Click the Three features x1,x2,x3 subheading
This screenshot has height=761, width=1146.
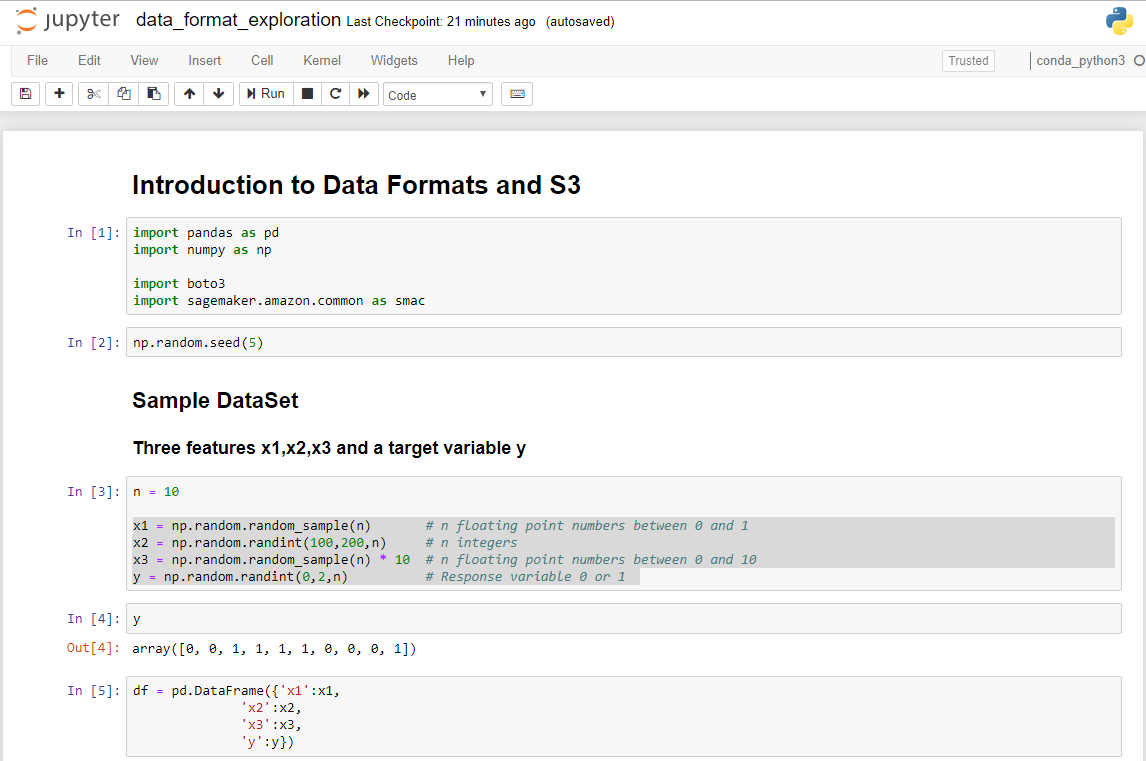tap(329, 448)
